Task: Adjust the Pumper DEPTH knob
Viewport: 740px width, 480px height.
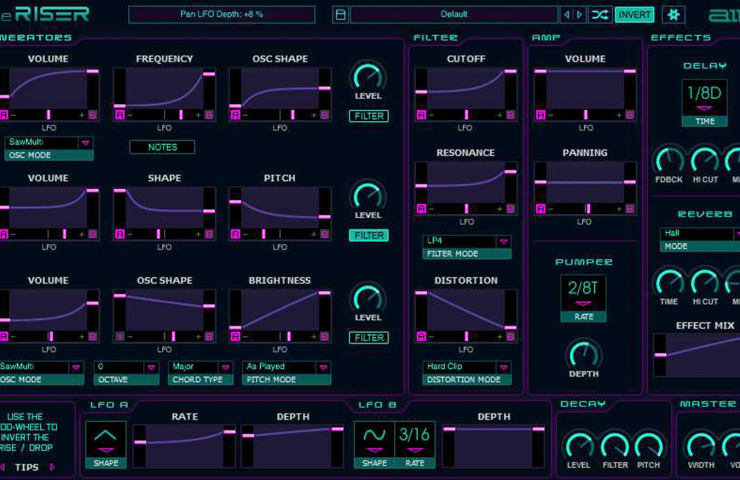Action: tap(584, 354)
